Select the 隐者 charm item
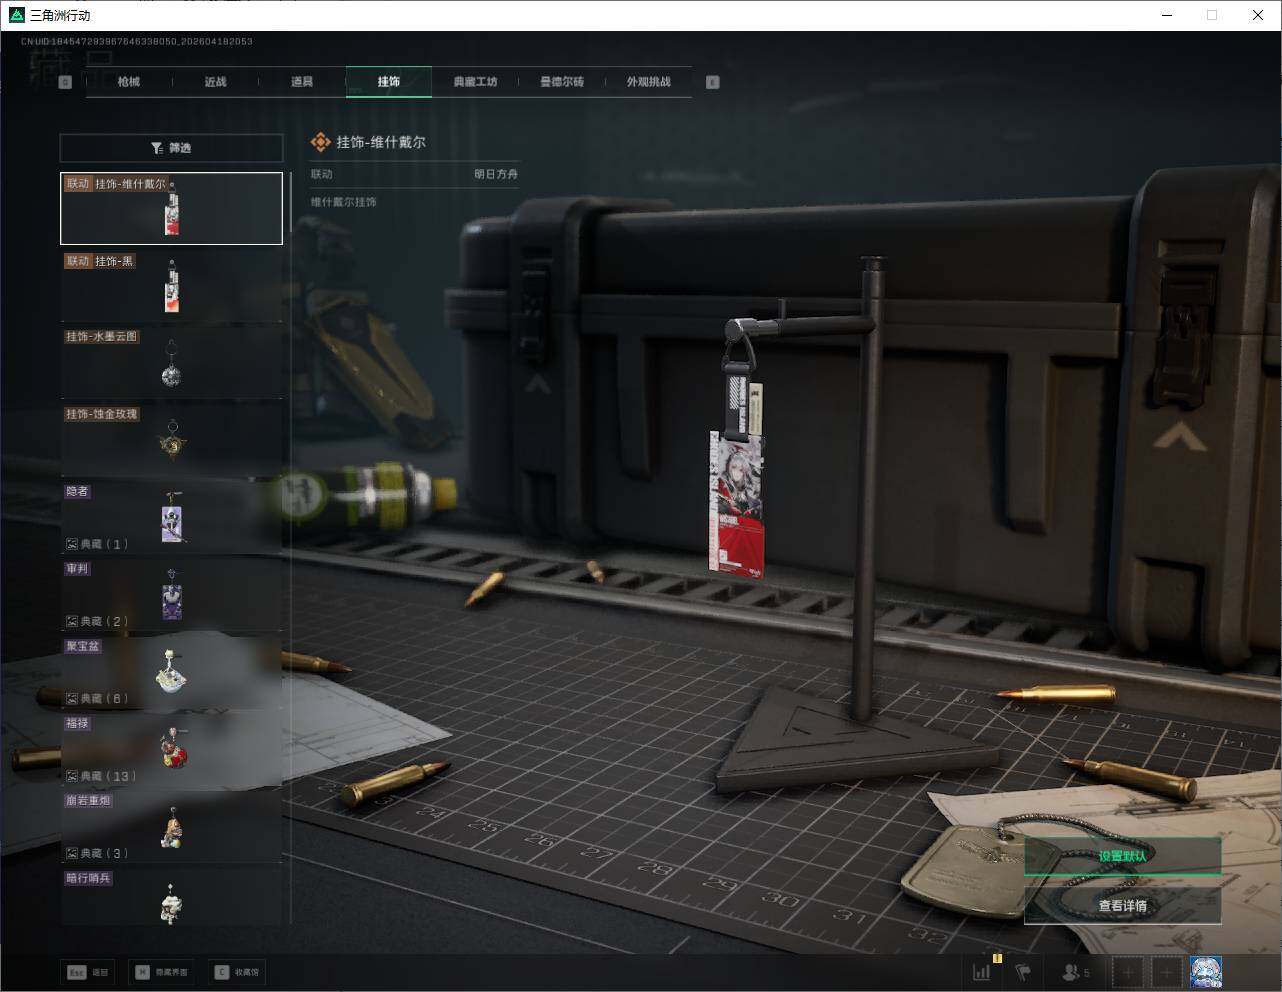The image size is (1282, 992). (171, 517)
